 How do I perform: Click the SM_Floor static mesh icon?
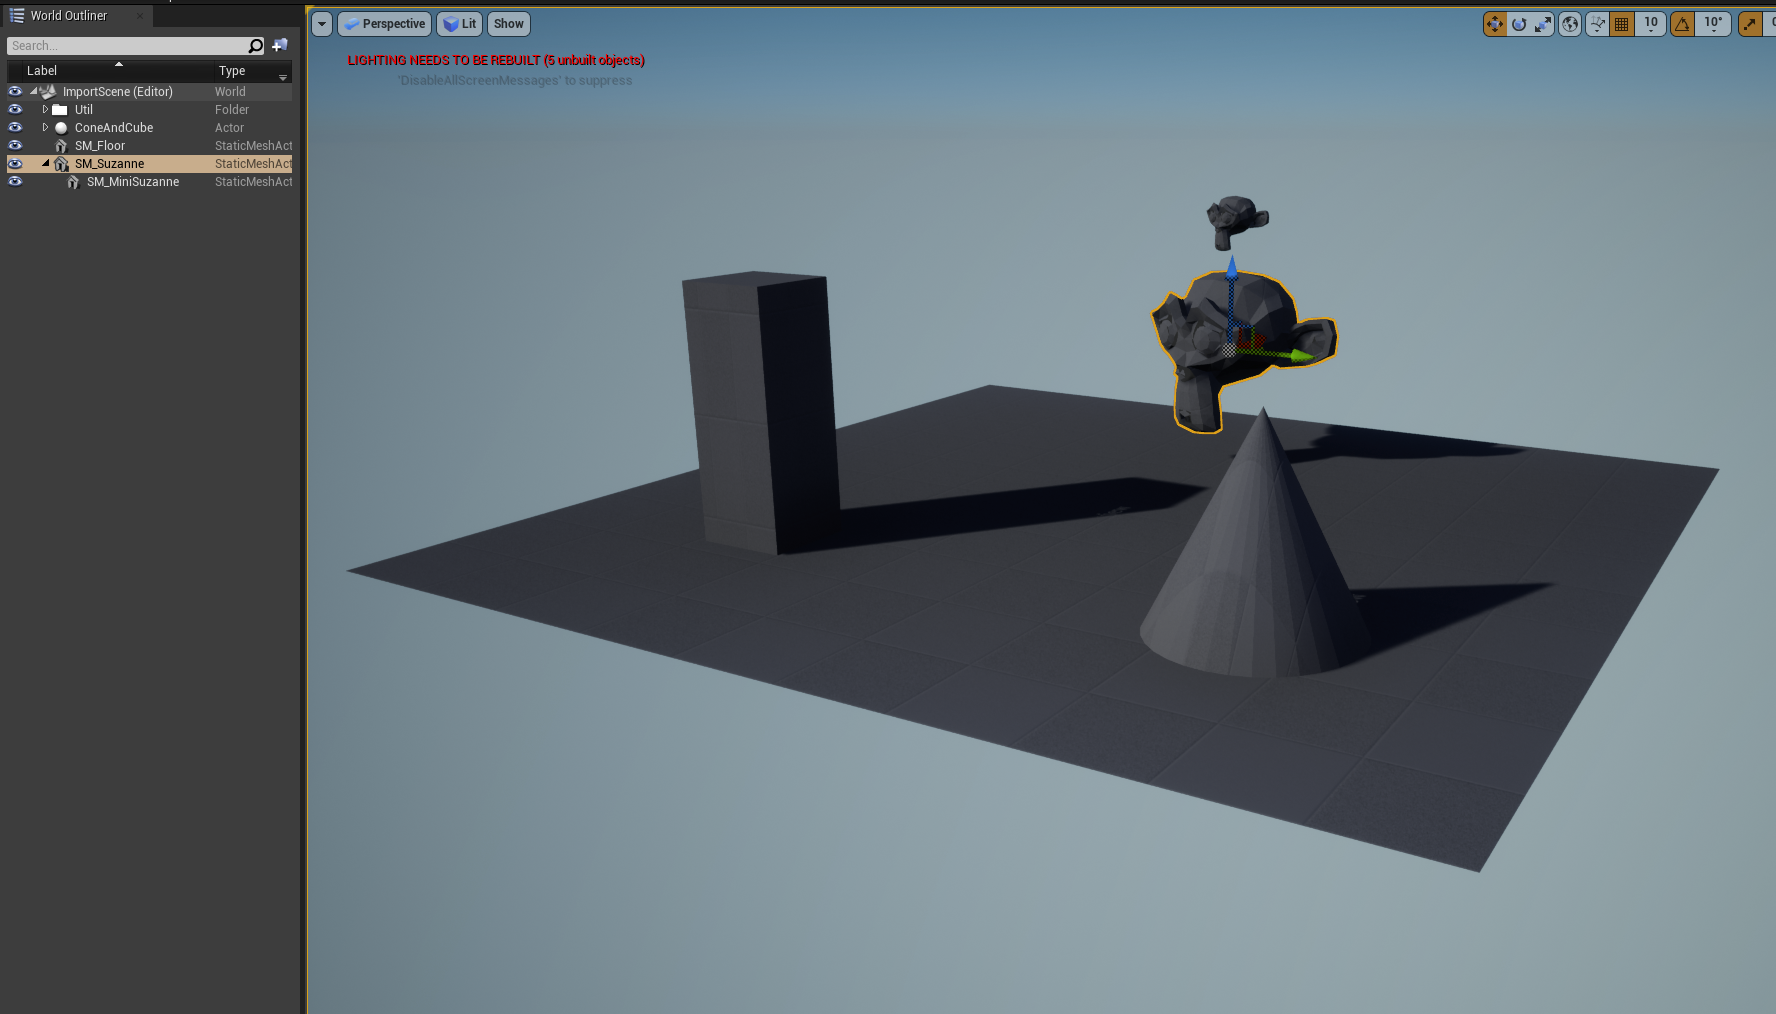61,146
